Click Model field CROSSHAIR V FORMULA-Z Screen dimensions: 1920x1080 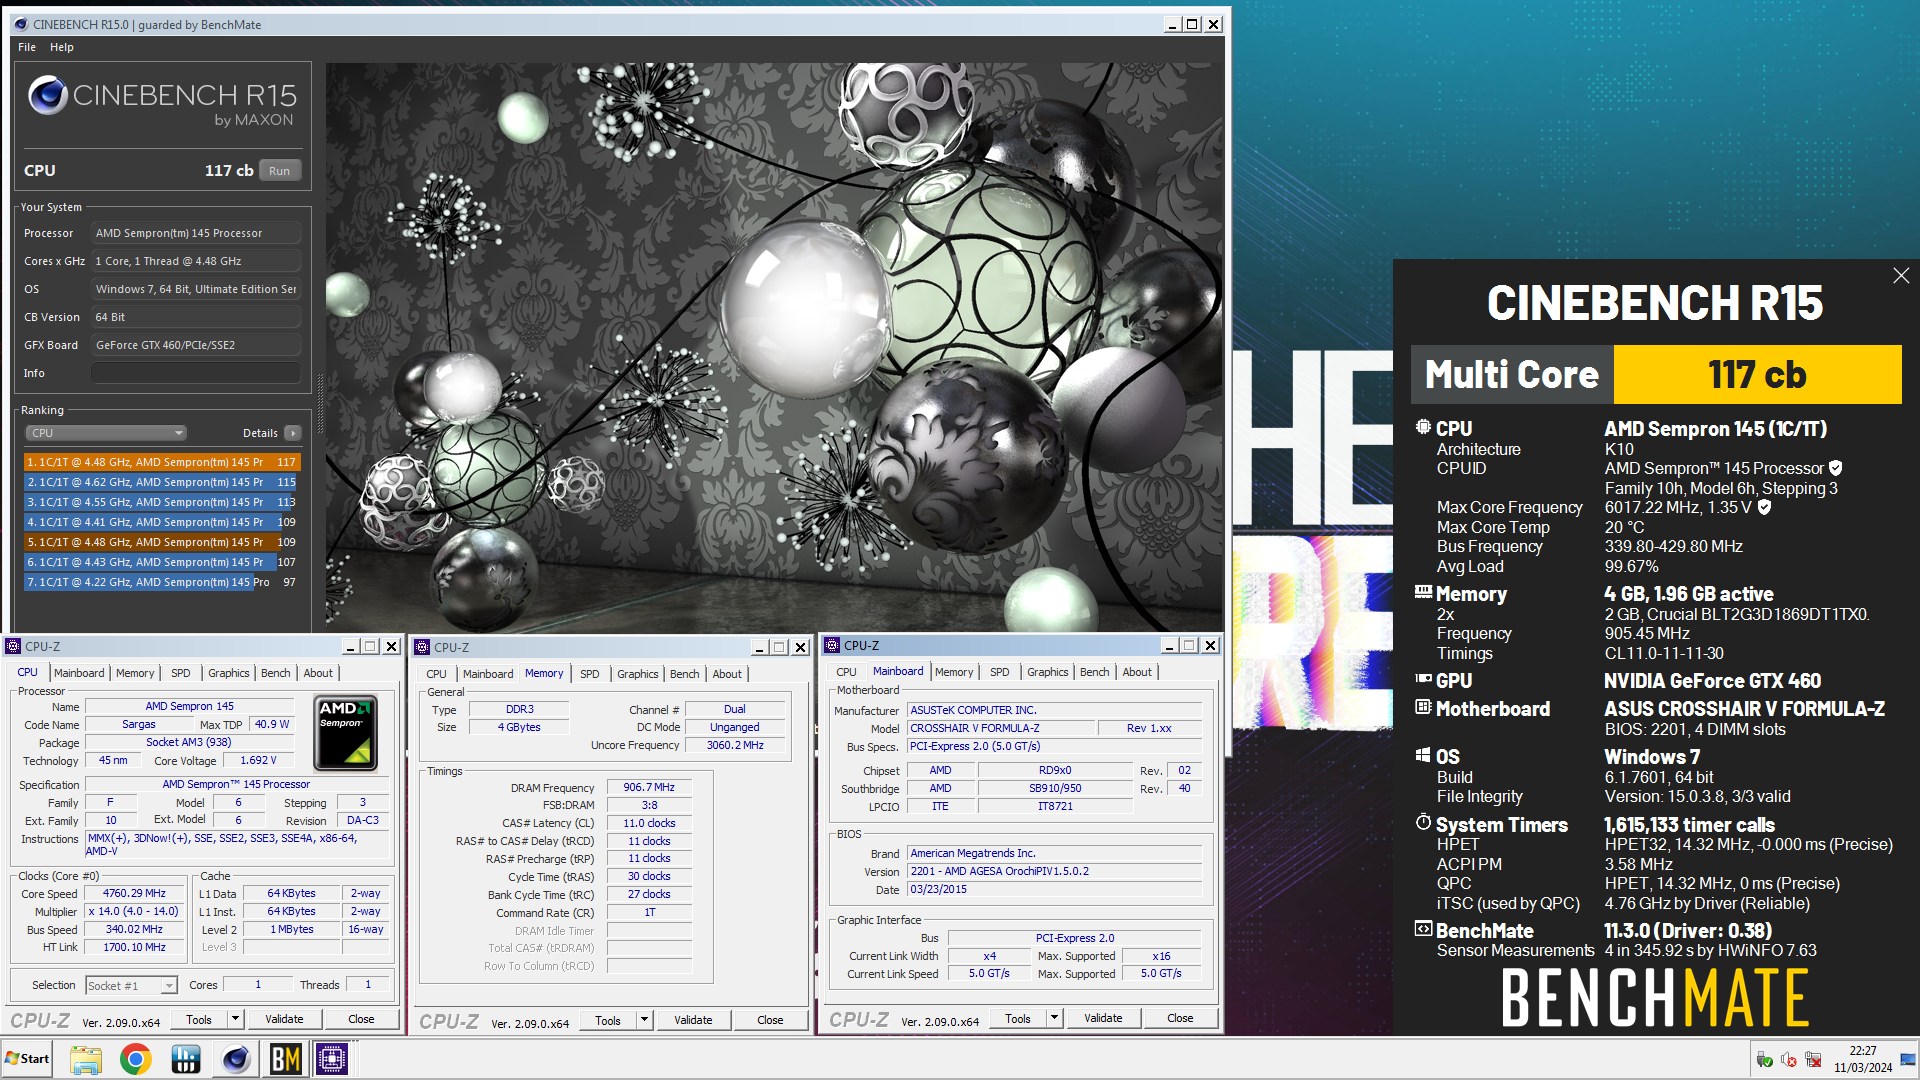click(x=1001, y=728)
